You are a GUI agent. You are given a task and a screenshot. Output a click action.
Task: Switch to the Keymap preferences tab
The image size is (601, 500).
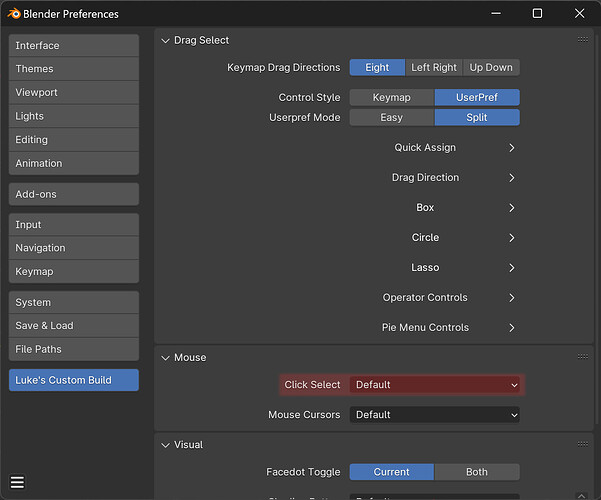(x=74, y=271)
